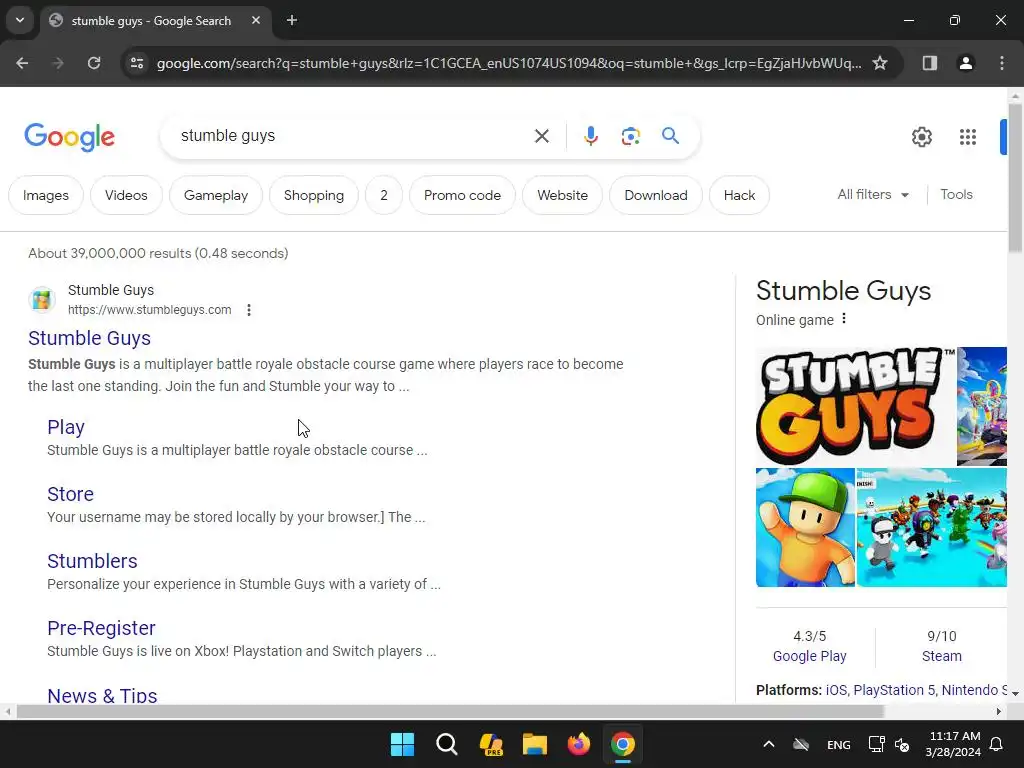Open the Store sitelink
This screenshot has width=1024, height=768.
click(71, 494)
